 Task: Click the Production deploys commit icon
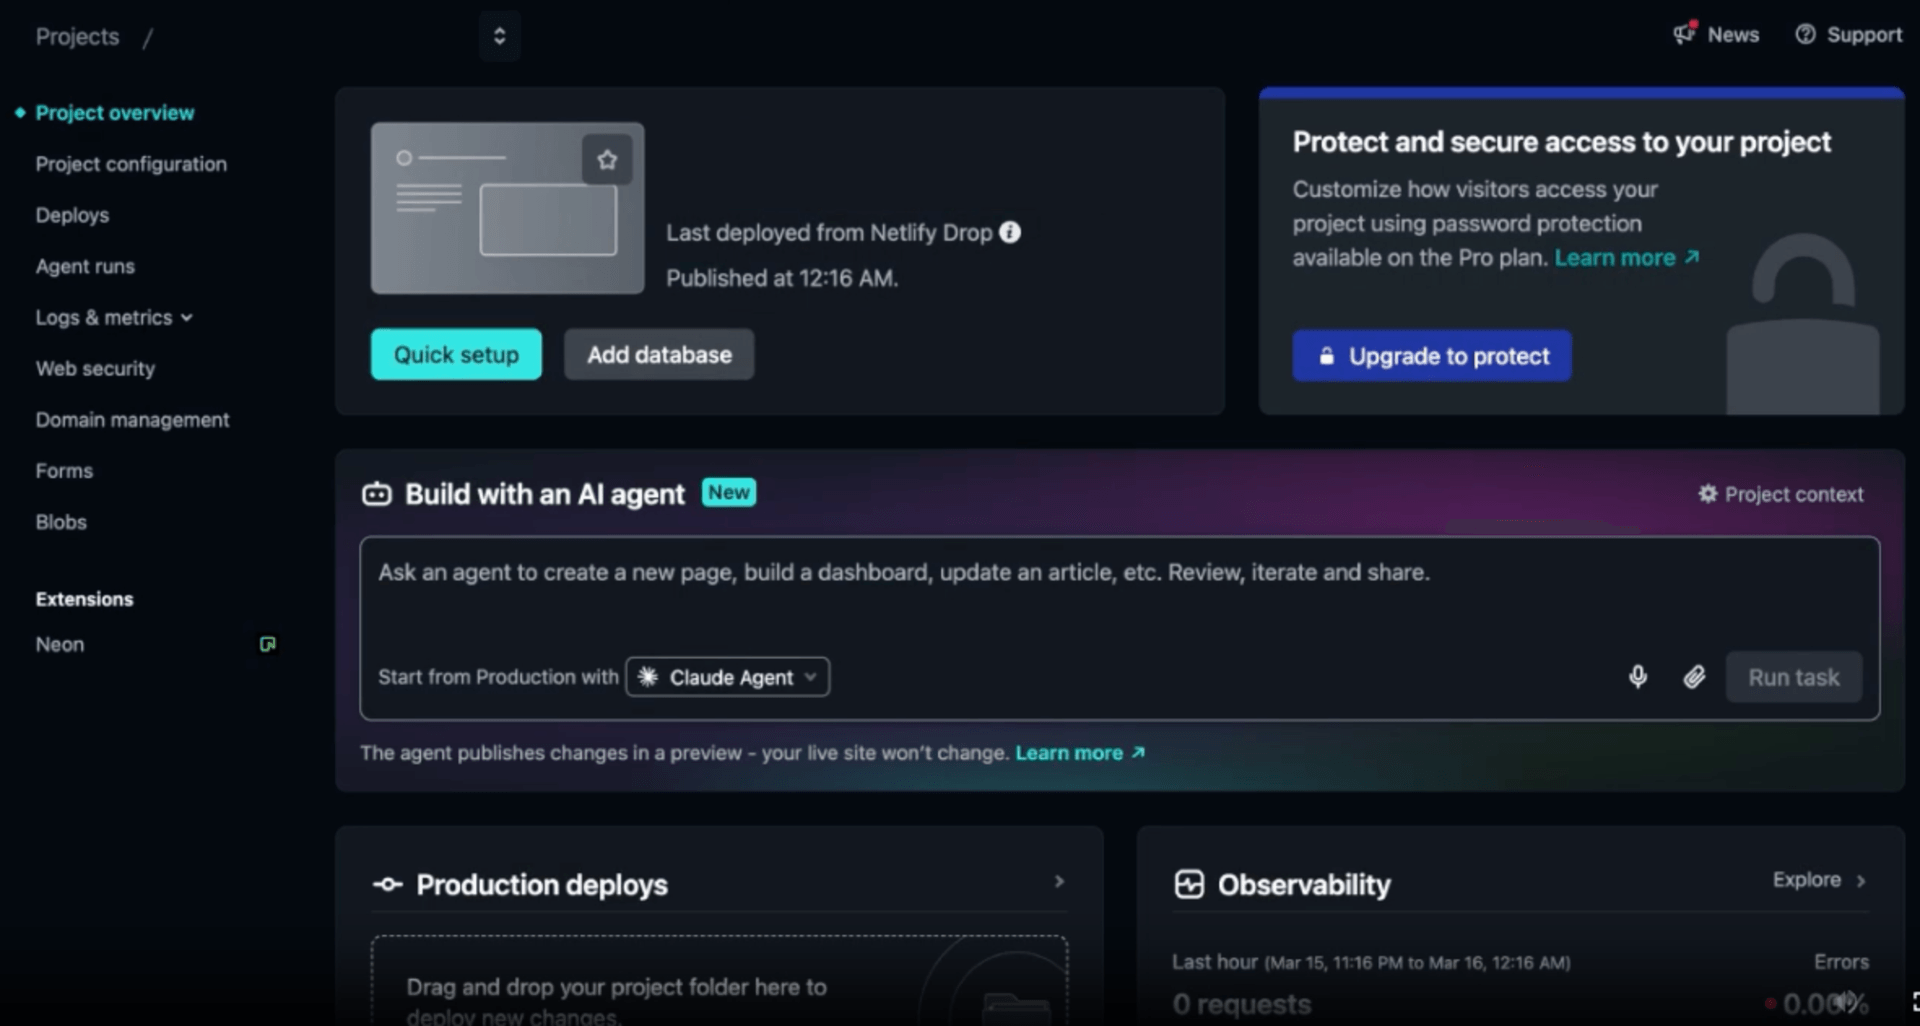coord(387,884)
